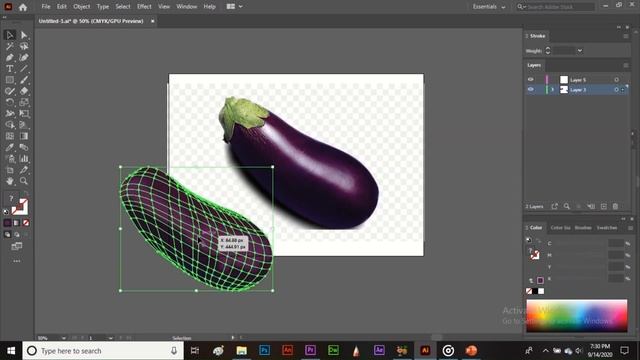Image resolution: width=640 pixels, height=360 pixels.
Task: Click the Change Screen Mode icon
Action: point(17,246)
